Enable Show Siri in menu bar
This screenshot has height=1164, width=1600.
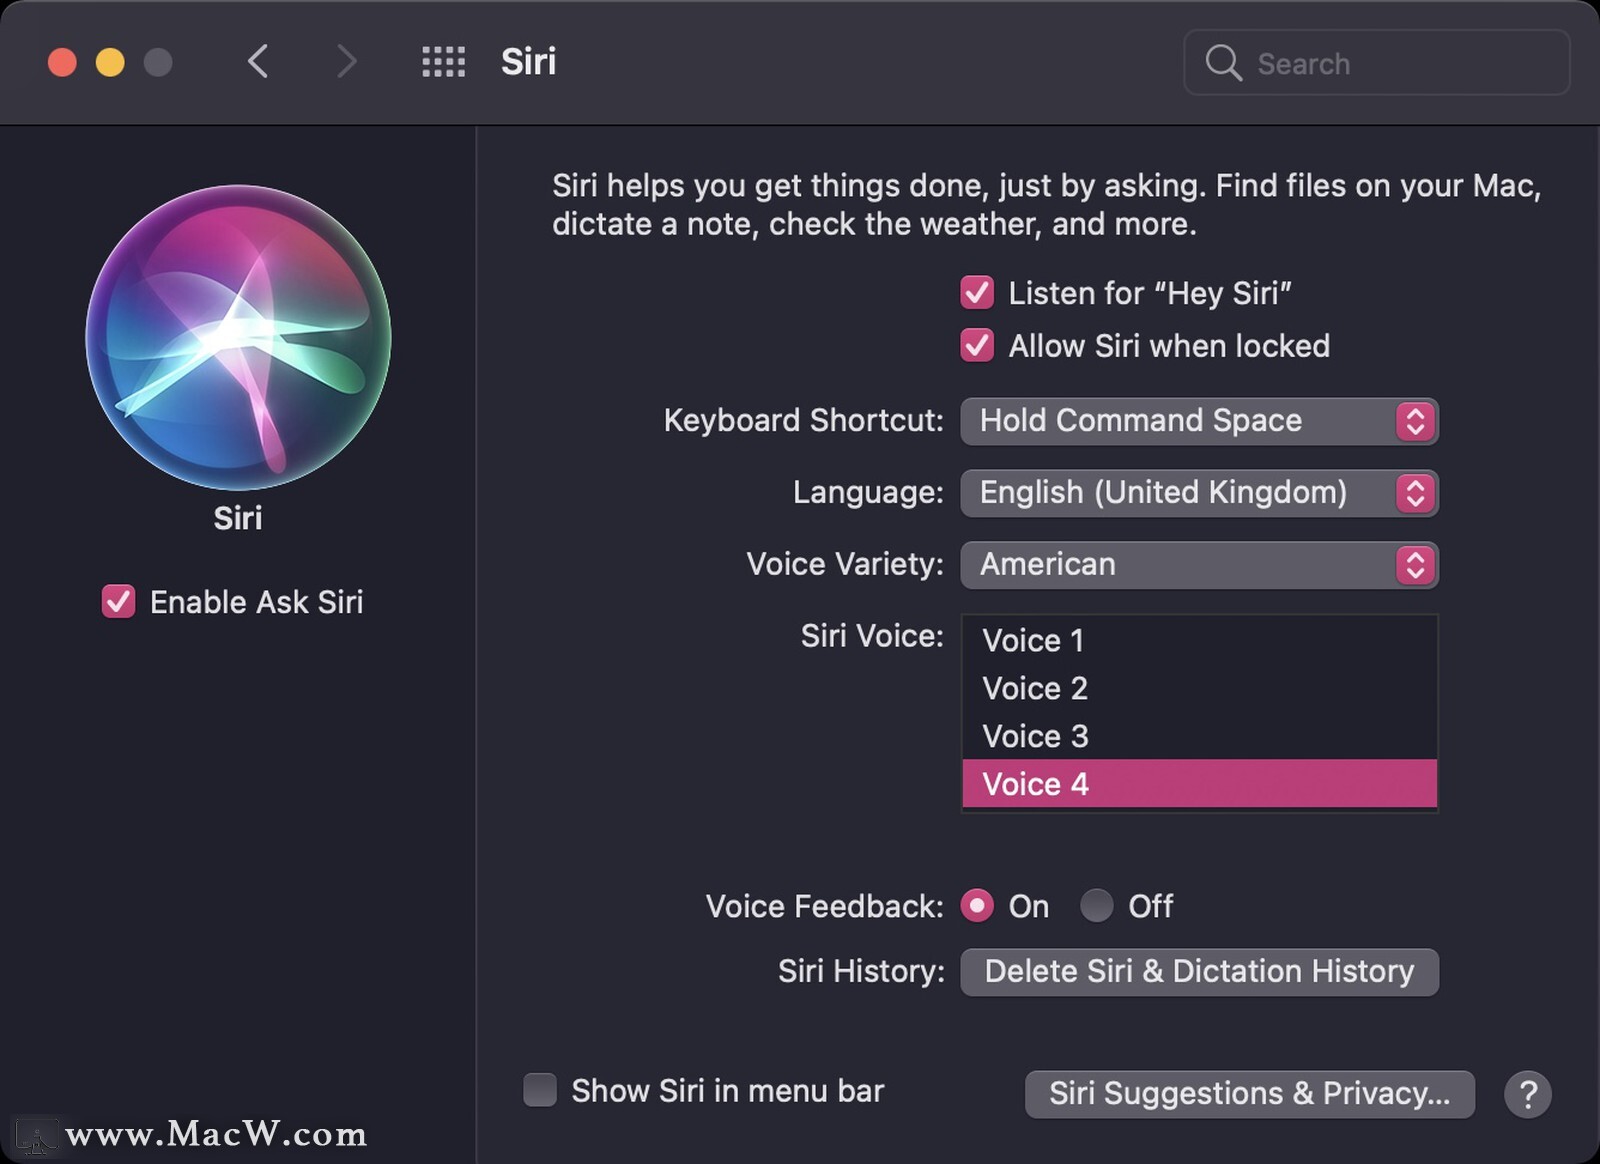pyautogui.click(x=540, y=1090)
